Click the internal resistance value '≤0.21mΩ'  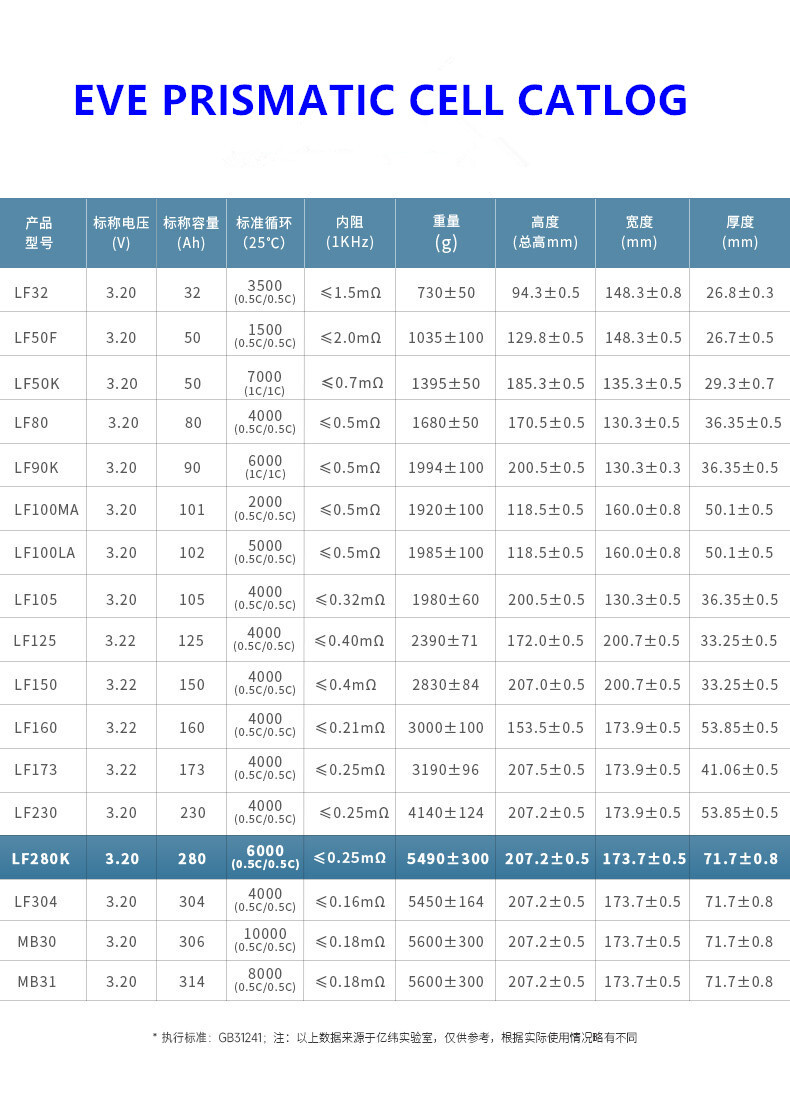click(x=350, y=727)
